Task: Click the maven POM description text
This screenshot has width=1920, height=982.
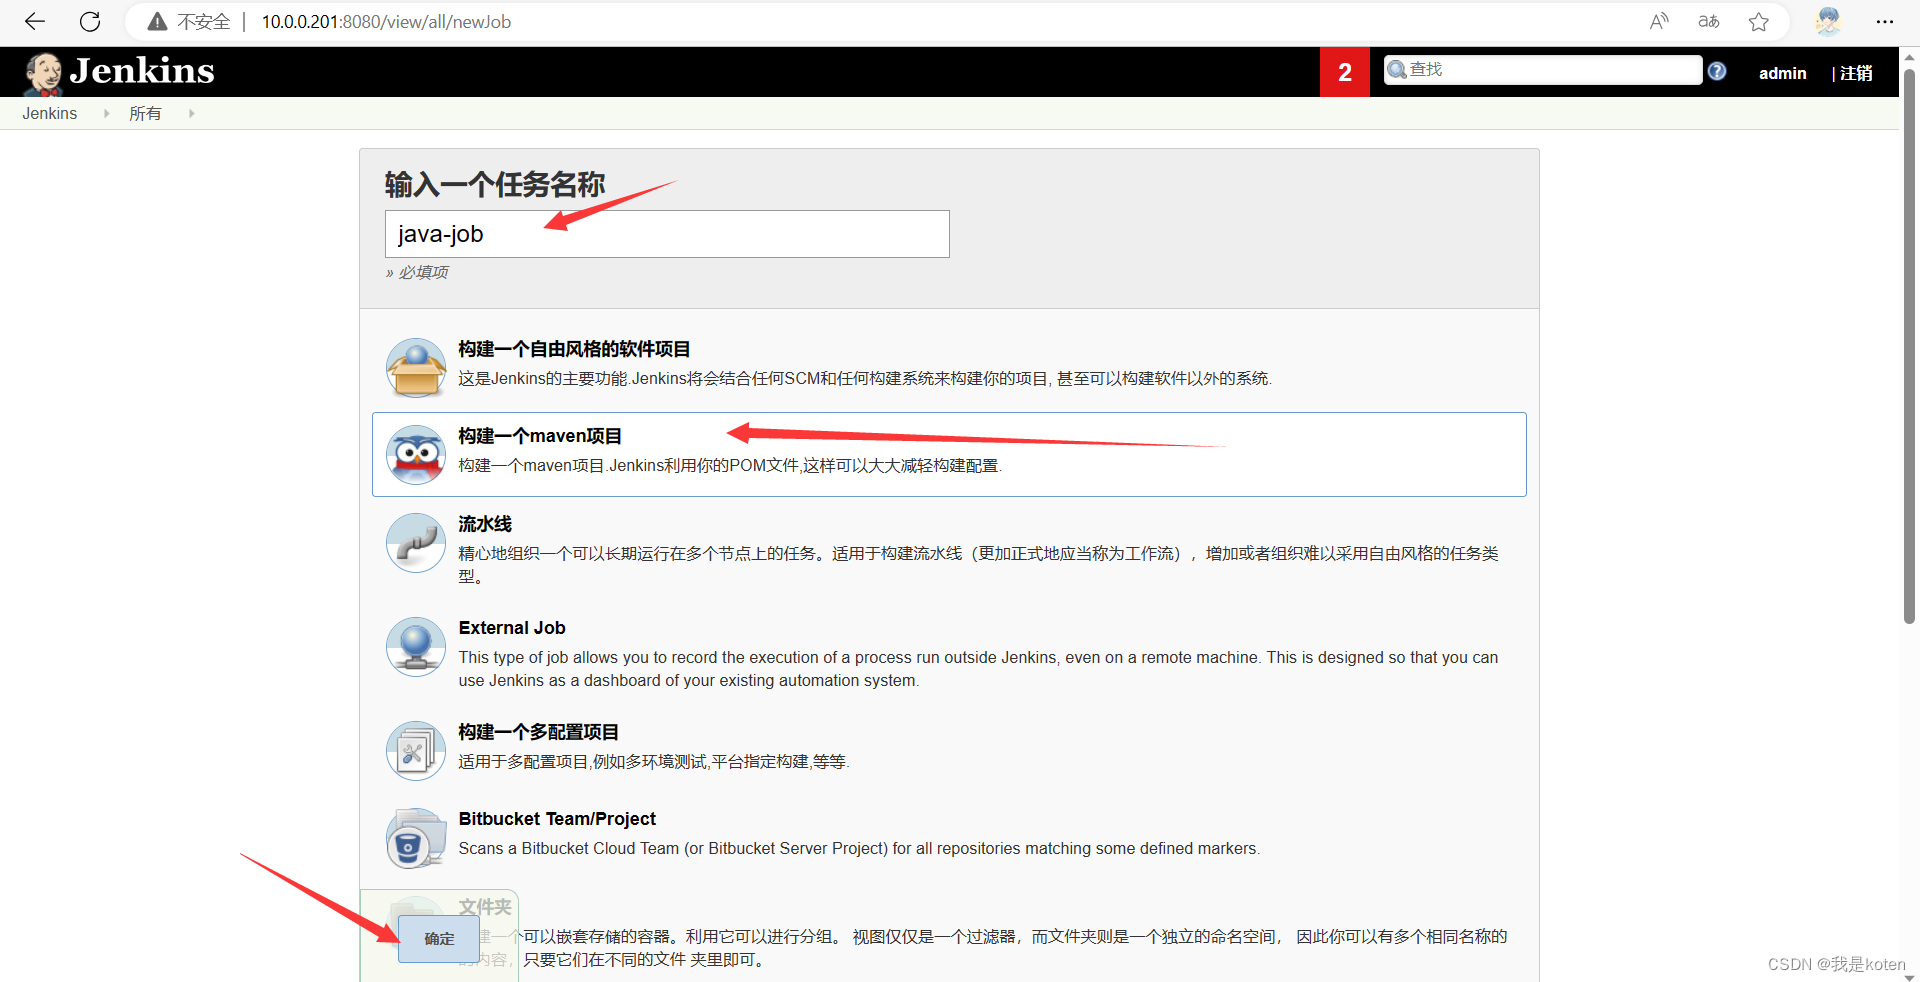Action: tap(730, 466)
